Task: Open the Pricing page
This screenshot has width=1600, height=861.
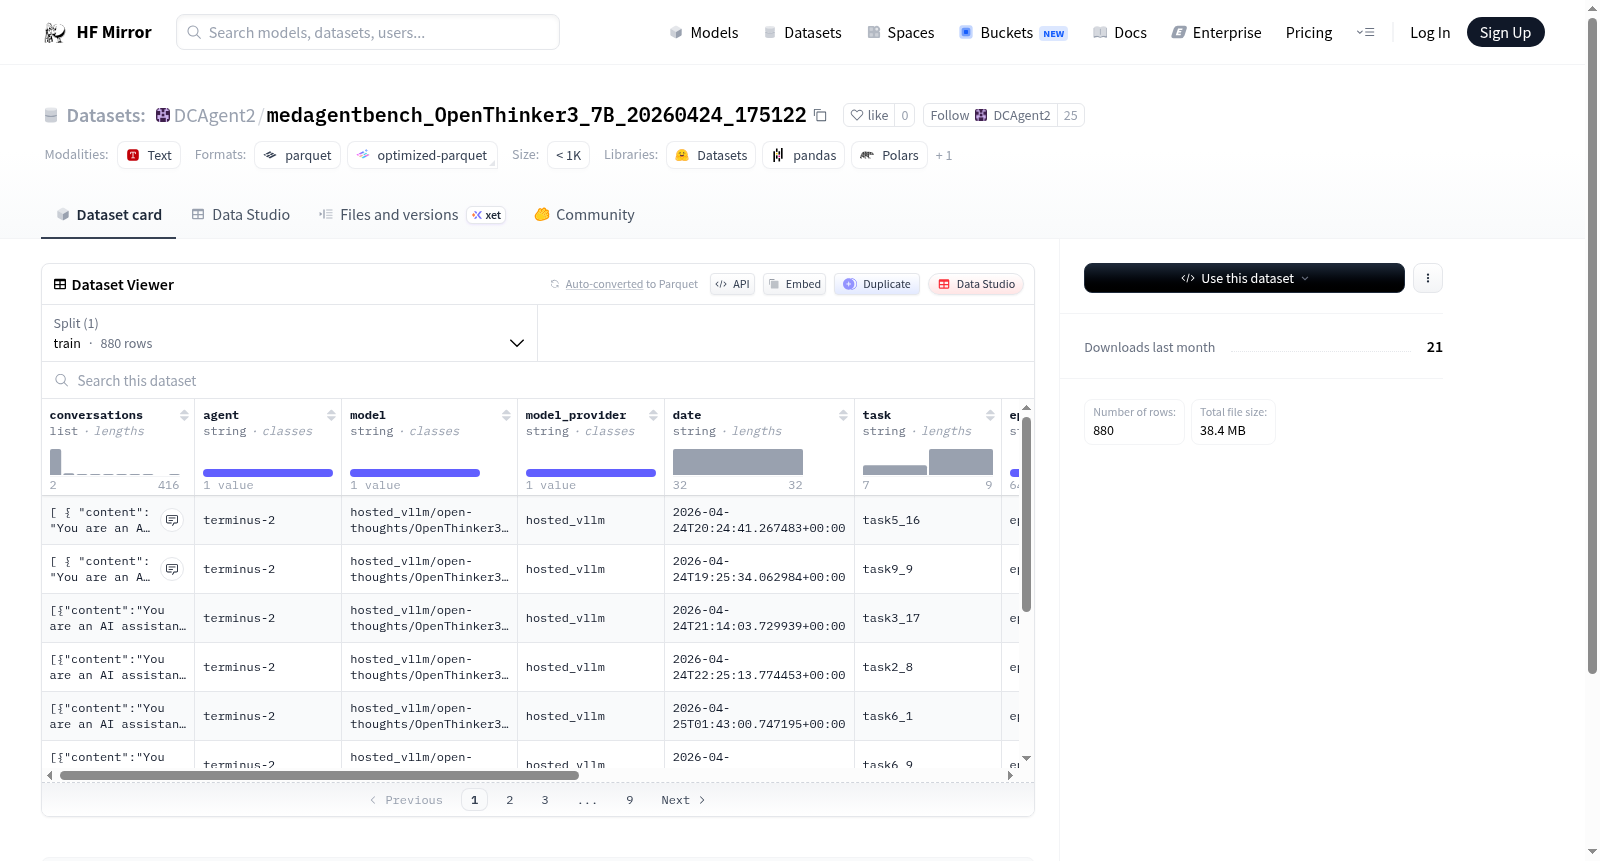Action: pos(1308,32)
